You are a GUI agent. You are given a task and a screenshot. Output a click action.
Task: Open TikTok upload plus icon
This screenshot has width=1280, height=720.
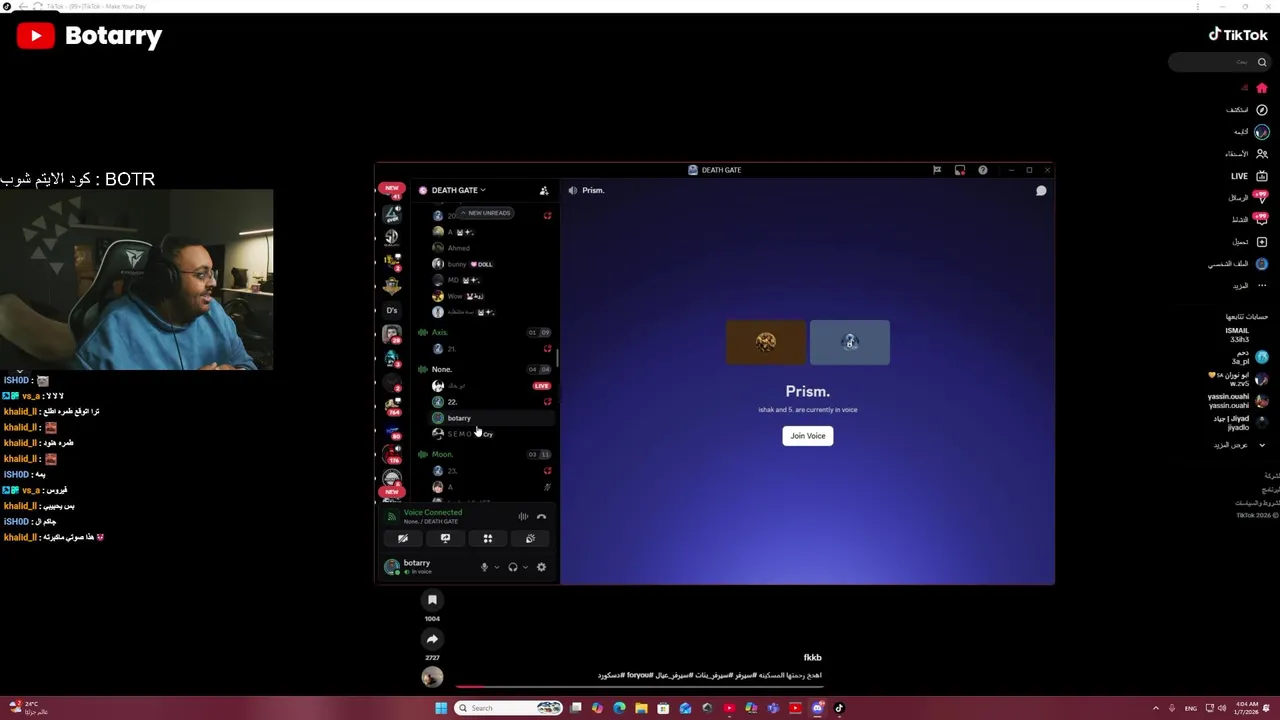pos(1262,242)
